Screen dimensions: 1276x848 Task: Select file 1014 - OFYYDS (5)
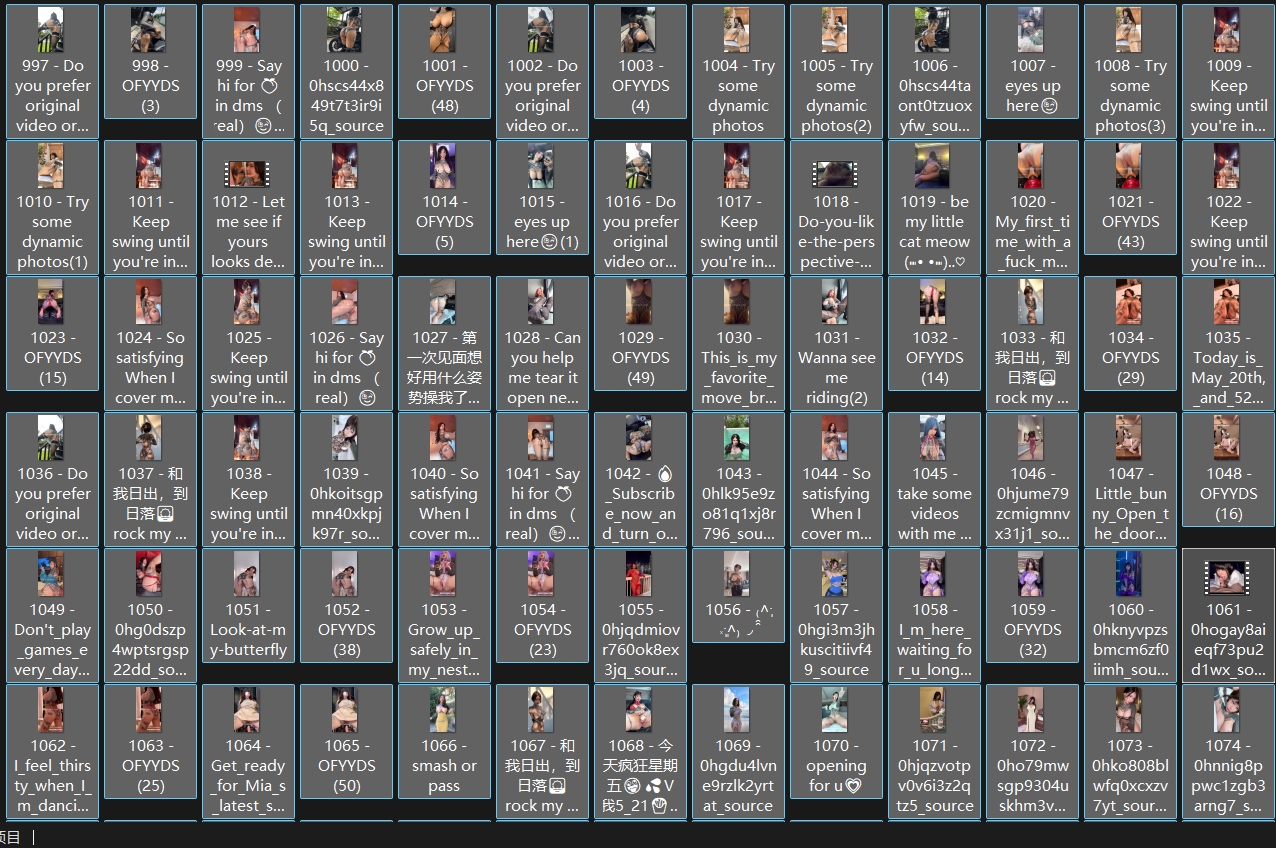444,206
